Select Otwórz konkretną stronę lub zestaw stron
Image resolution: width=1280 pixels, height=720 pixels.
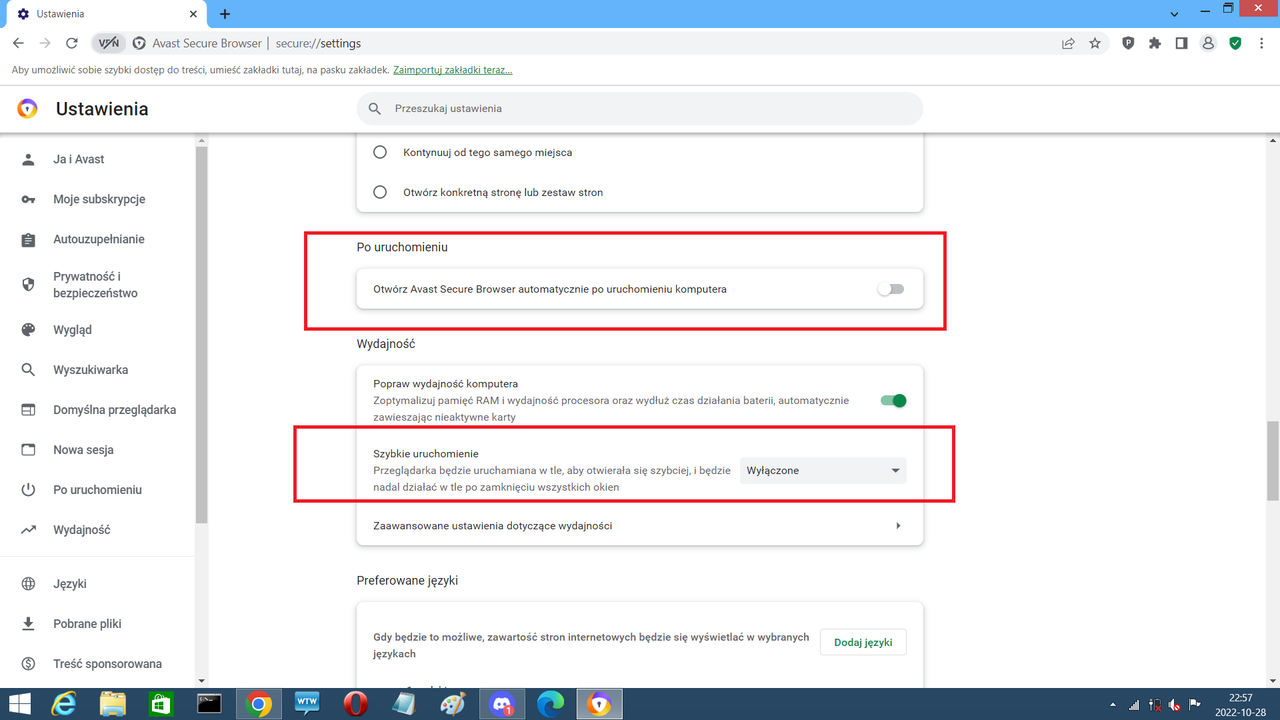click(380, 192)
